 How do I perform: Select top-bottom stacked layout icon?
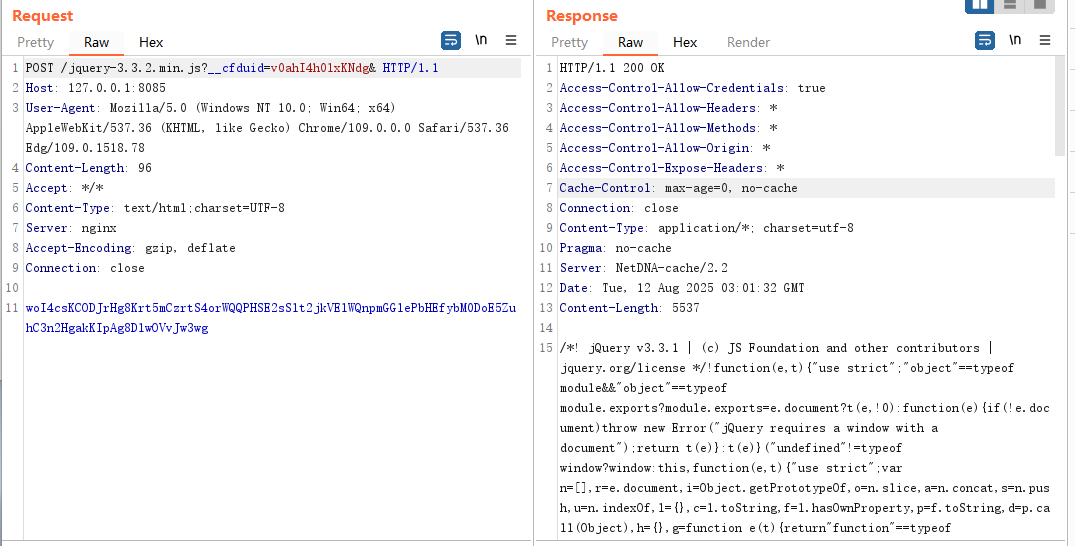click(x=1010, y=5)
